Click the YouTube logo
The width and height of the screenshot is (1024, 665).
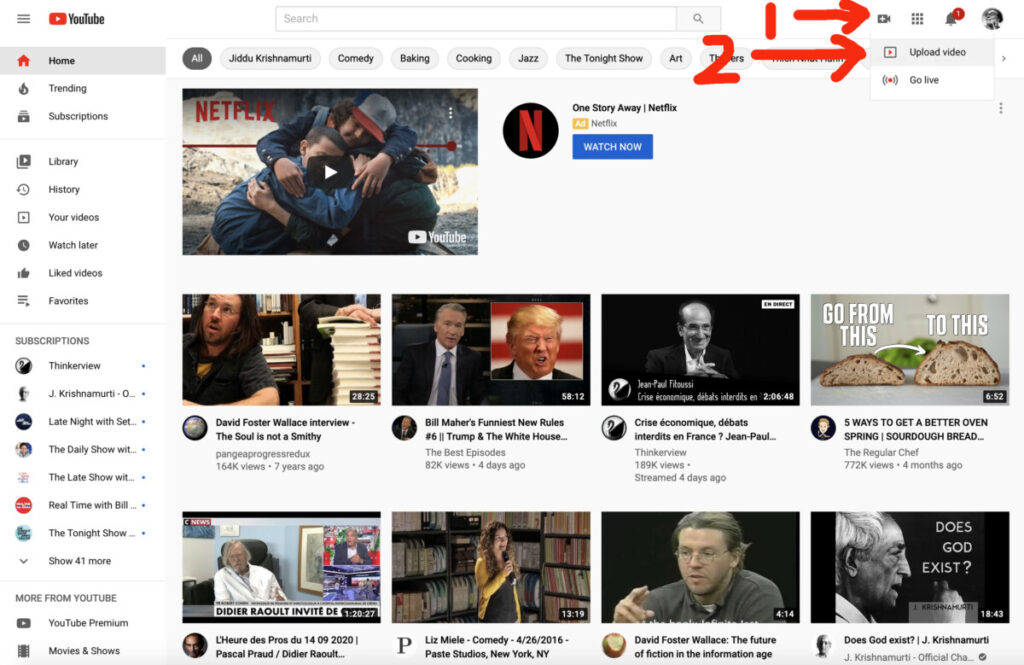[x=76, y=19]
